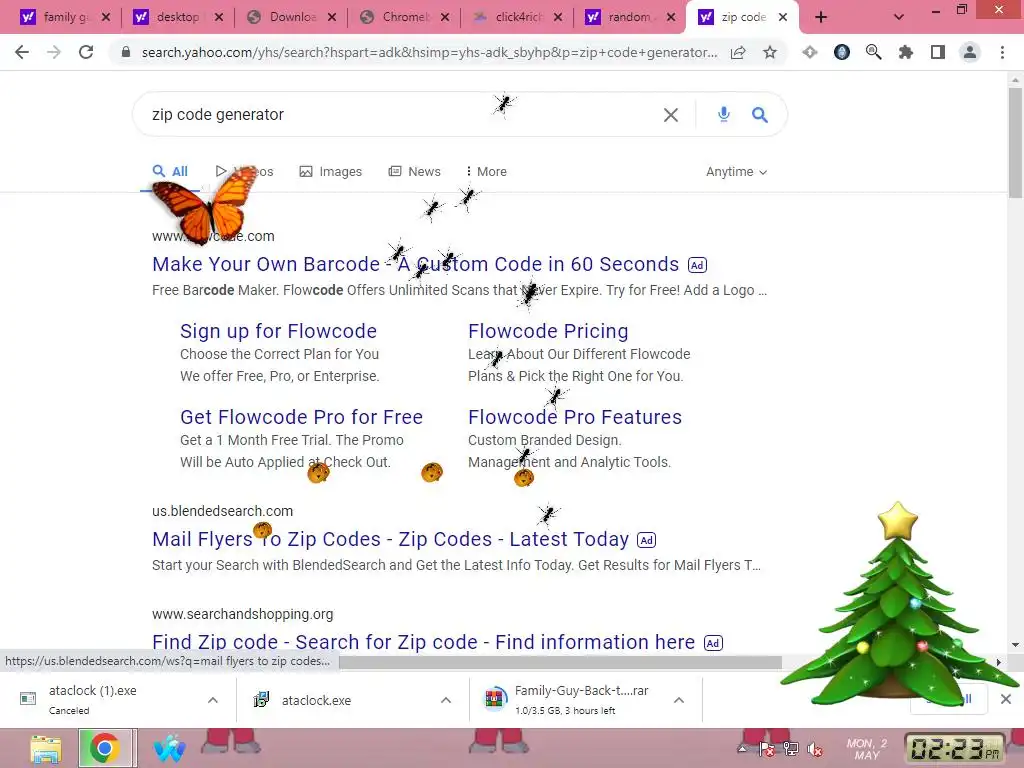Click the horizontal page scrollbar
The image size is (1024, 768).
pyautogui.click(x=560, y=662)
